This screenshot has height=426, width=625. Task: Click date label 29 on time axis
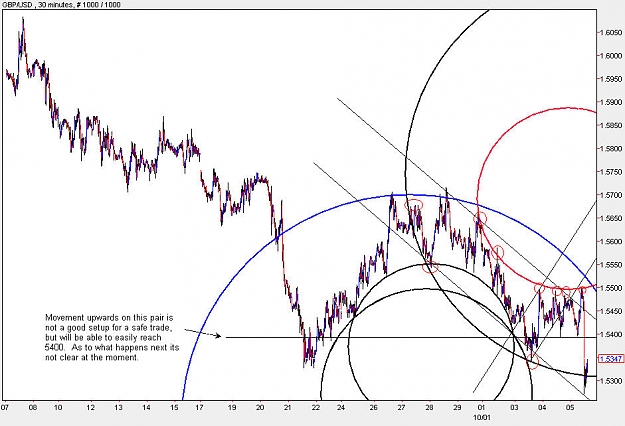pos(457,408)
